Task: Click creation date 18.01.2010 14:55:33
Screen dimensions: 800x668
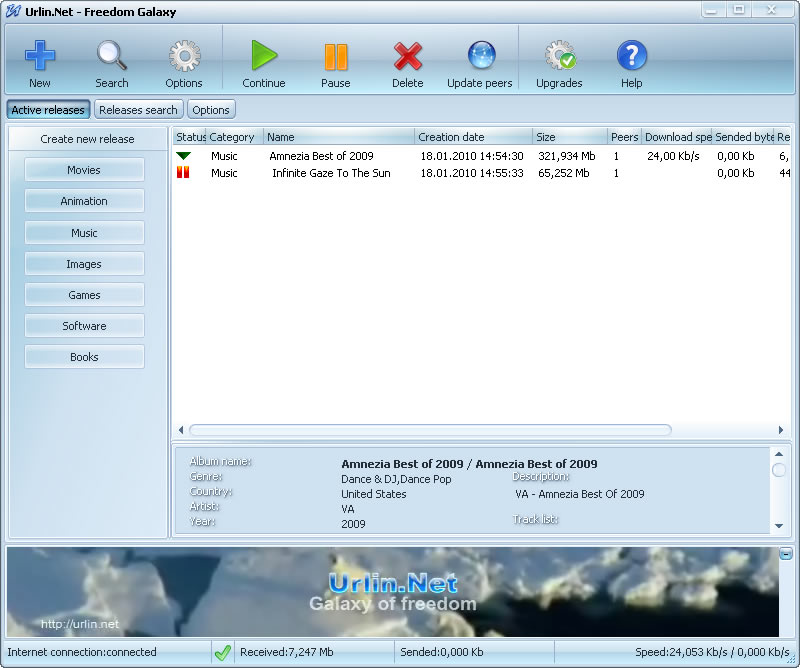Action: tap(472, 173)
